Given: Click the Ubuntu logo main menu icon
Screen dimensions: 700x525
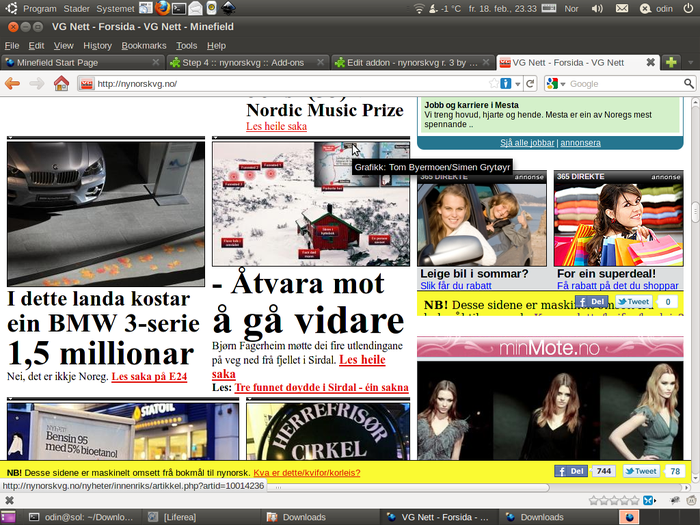Looking at the screenshot, I should pos(11,8).
